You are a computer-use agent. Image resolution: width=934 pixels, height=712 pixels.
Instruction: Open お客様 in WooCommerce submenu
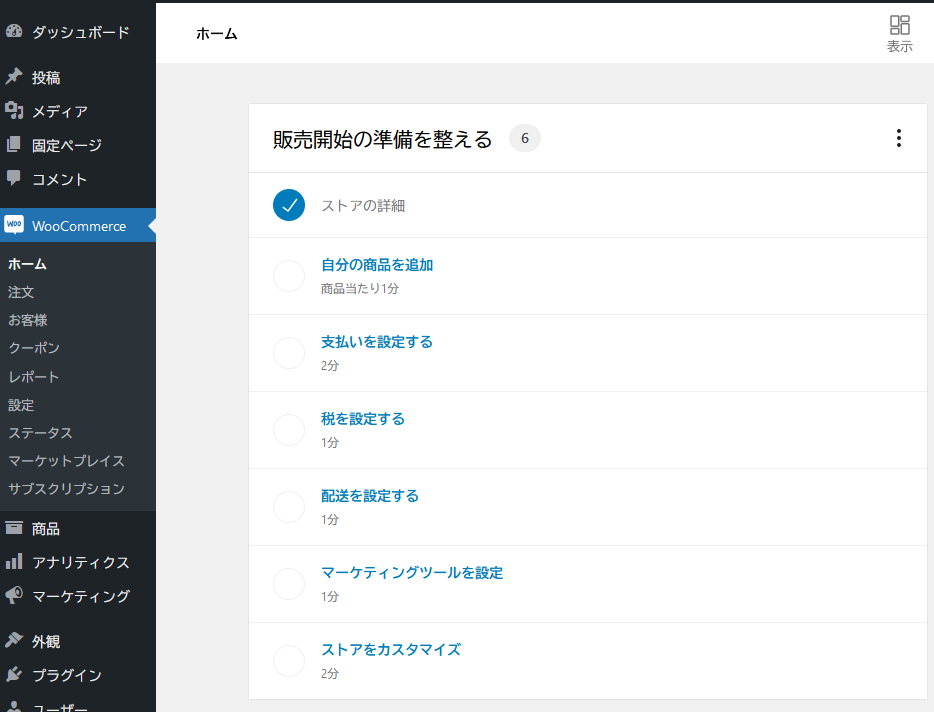pyautogui.click(x=27, y=320)
